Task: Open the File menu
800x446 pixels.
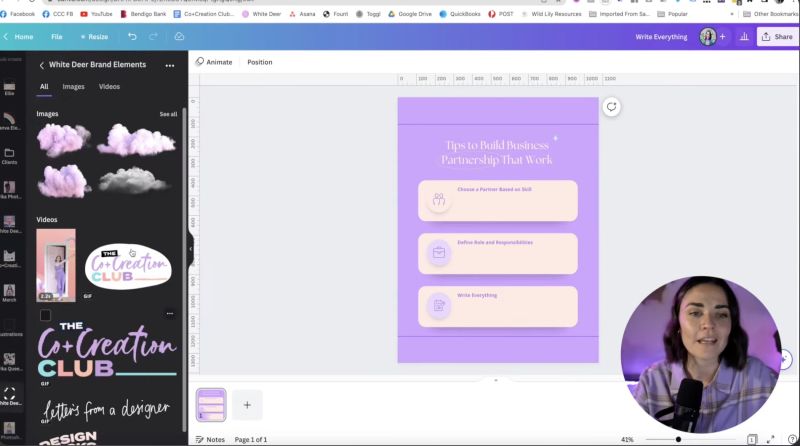Action: 57,37
